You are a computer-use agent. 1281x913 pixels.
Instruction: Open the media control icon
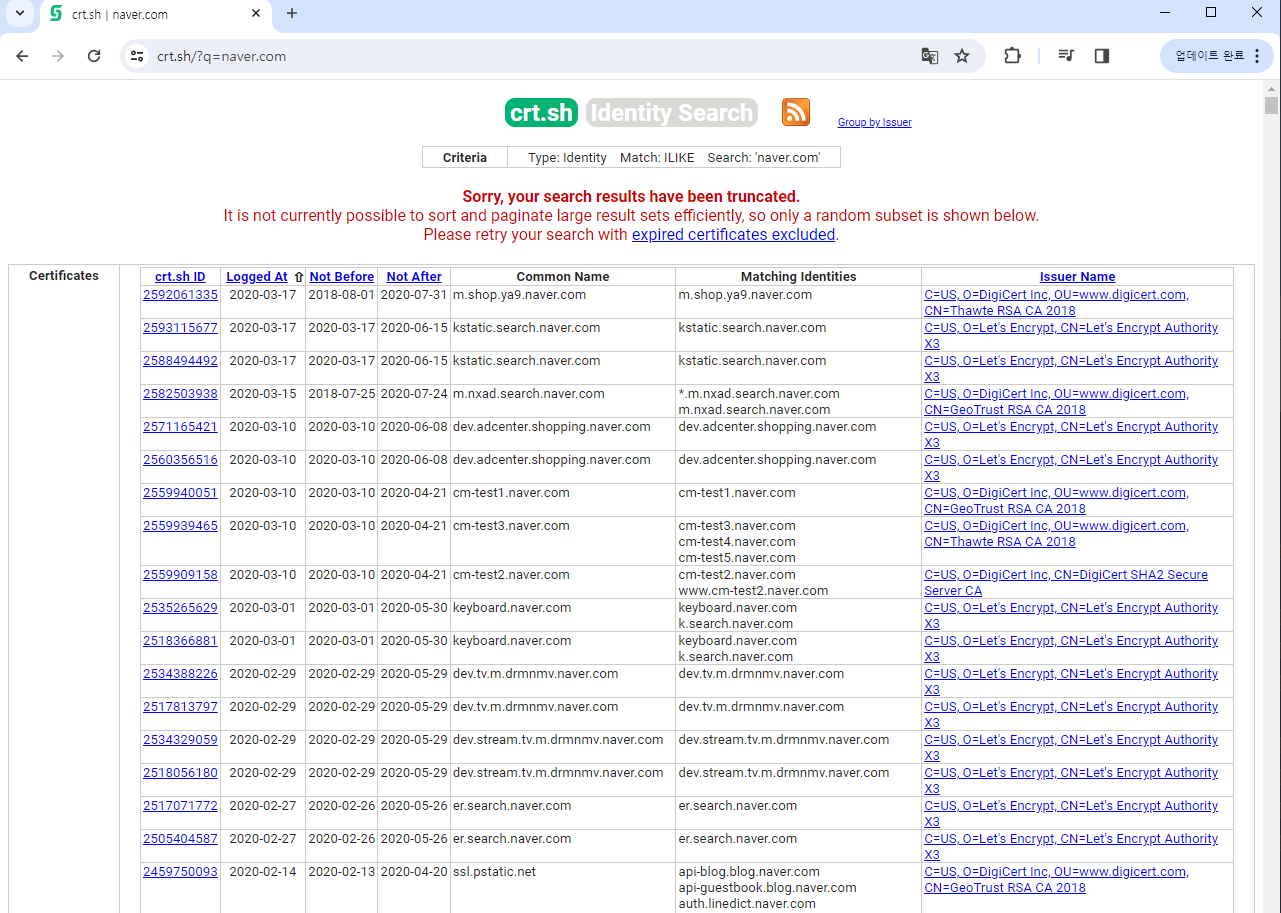click(1066, 56)
